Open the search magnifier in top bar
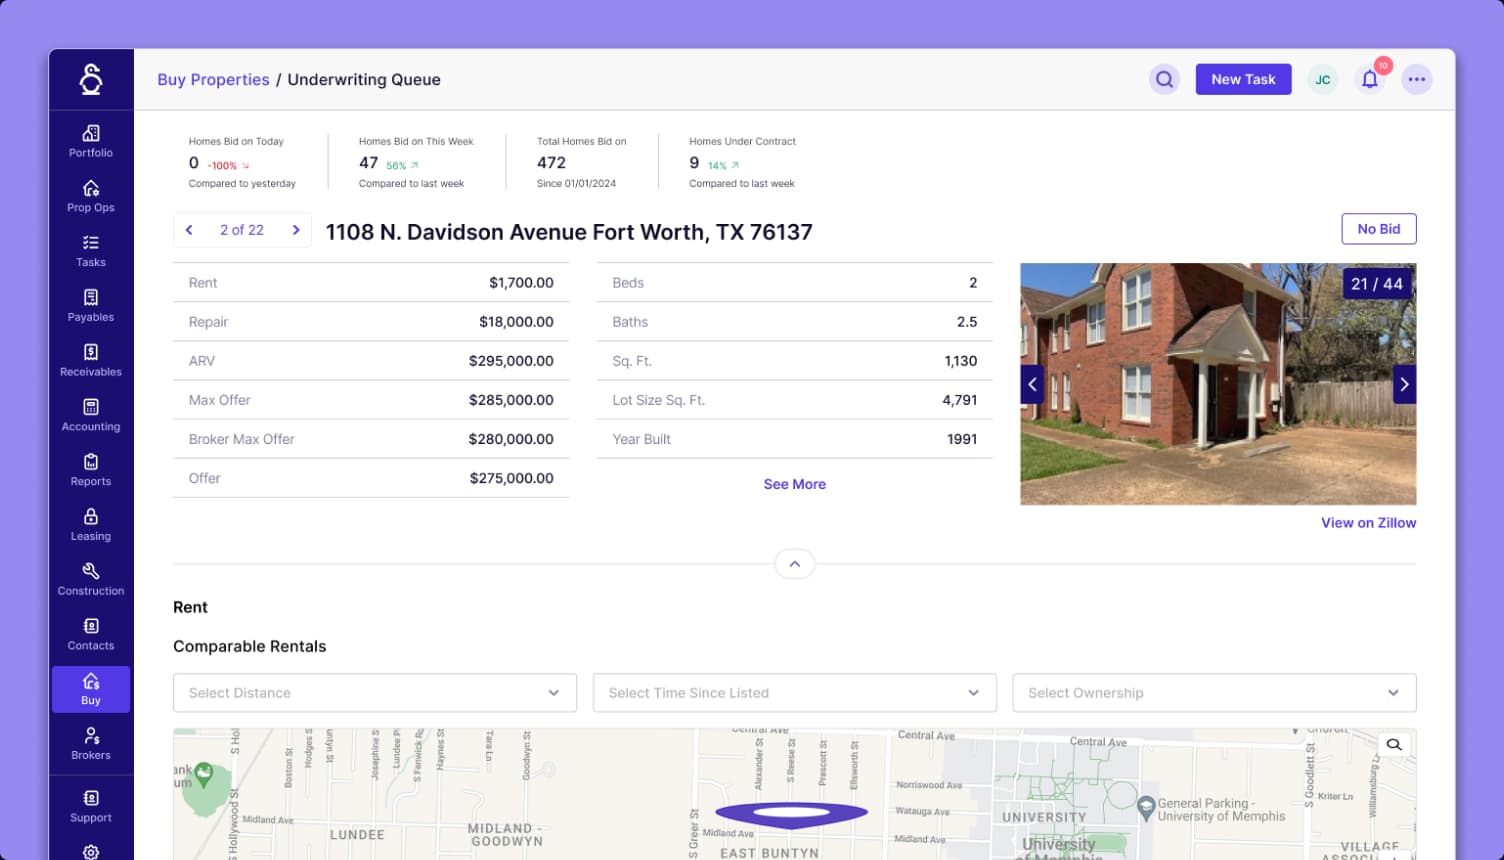The image size is (1504, 860). coord(1164,78)
